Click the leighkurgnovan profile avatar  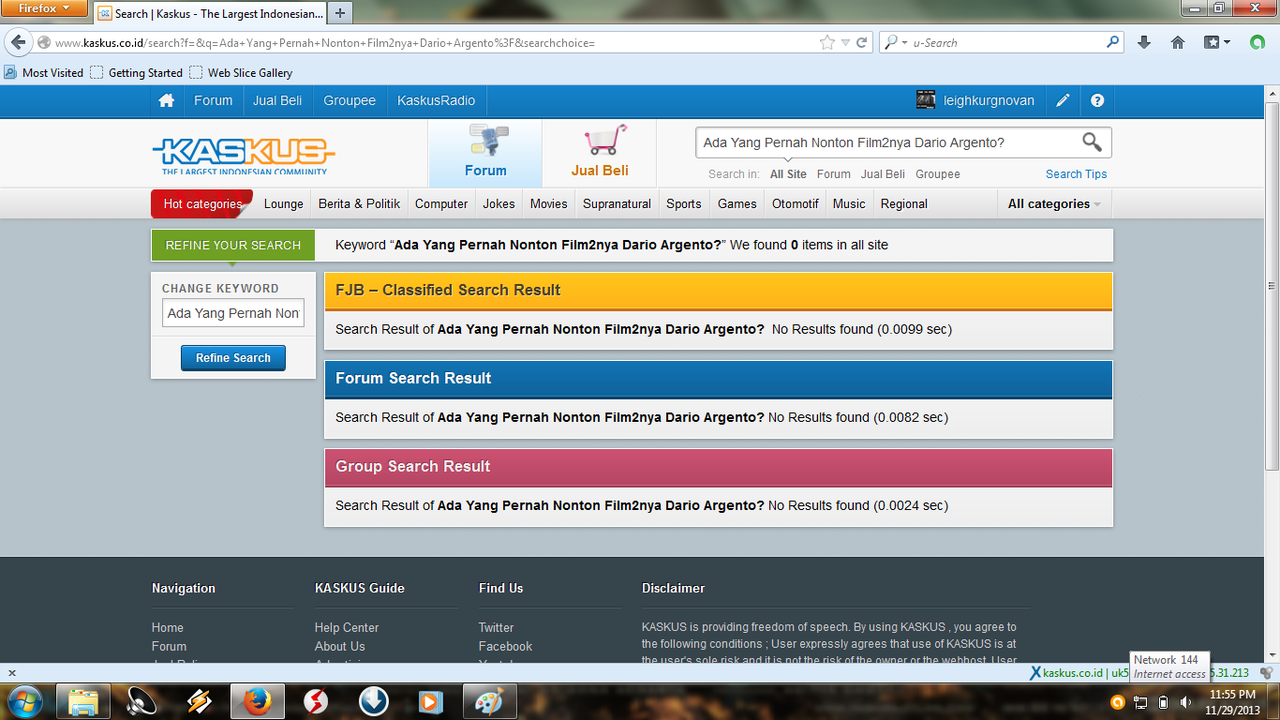pos(926,101)
